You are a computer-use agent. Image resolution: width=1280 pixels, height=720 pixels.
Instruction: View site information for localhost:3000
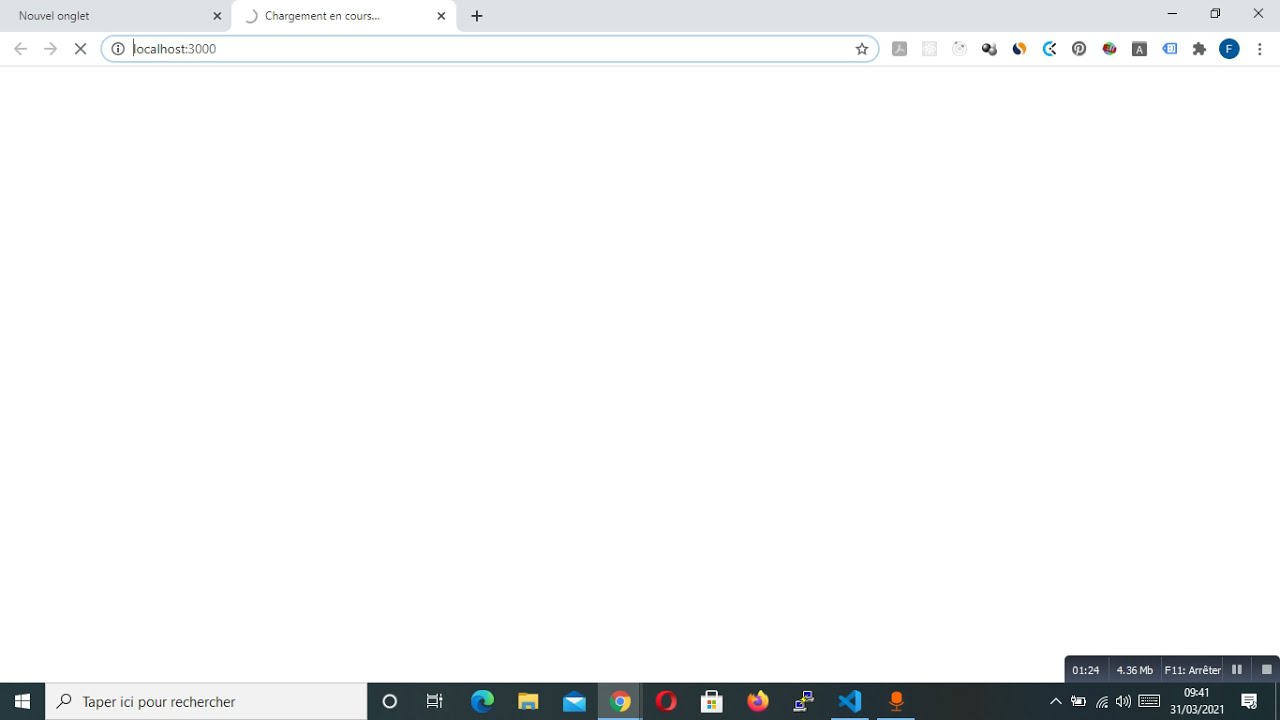coord(118,48)
